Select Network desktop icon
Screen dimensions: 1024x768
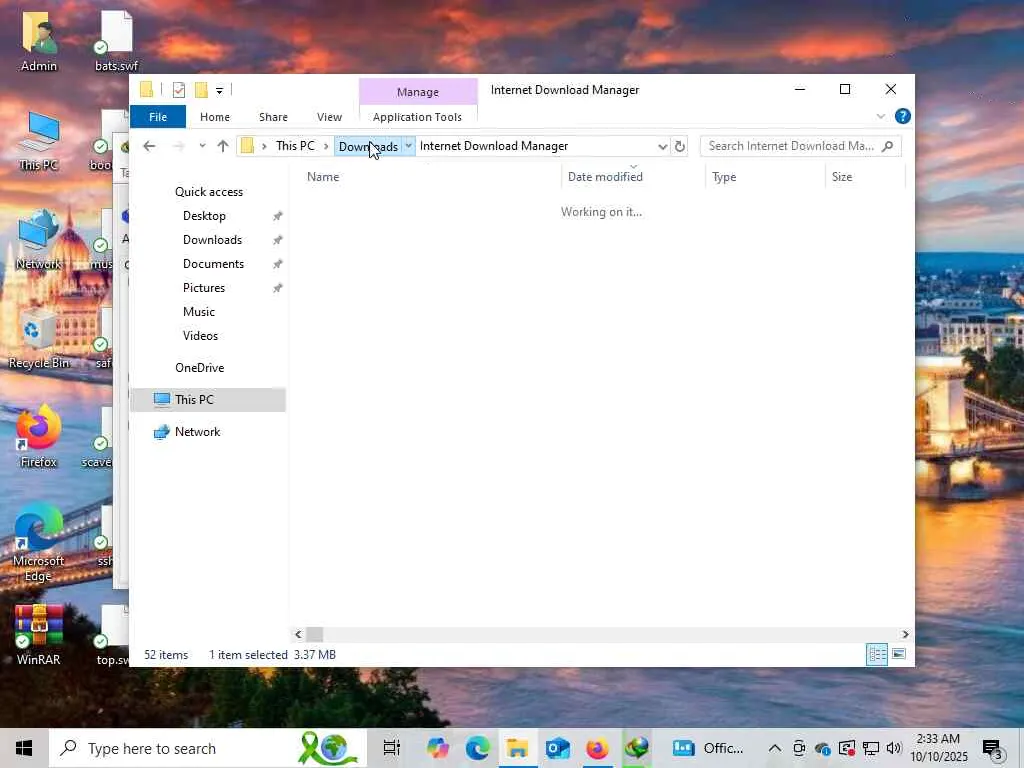pos(39,240)
